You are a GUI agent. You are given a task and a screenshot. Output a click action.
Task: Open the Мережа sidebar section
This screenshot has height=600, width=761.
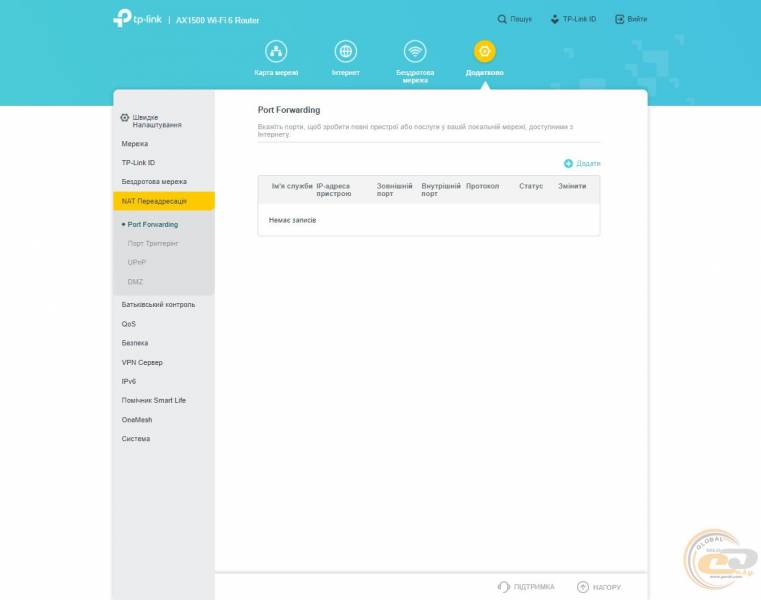coord(135,144)
